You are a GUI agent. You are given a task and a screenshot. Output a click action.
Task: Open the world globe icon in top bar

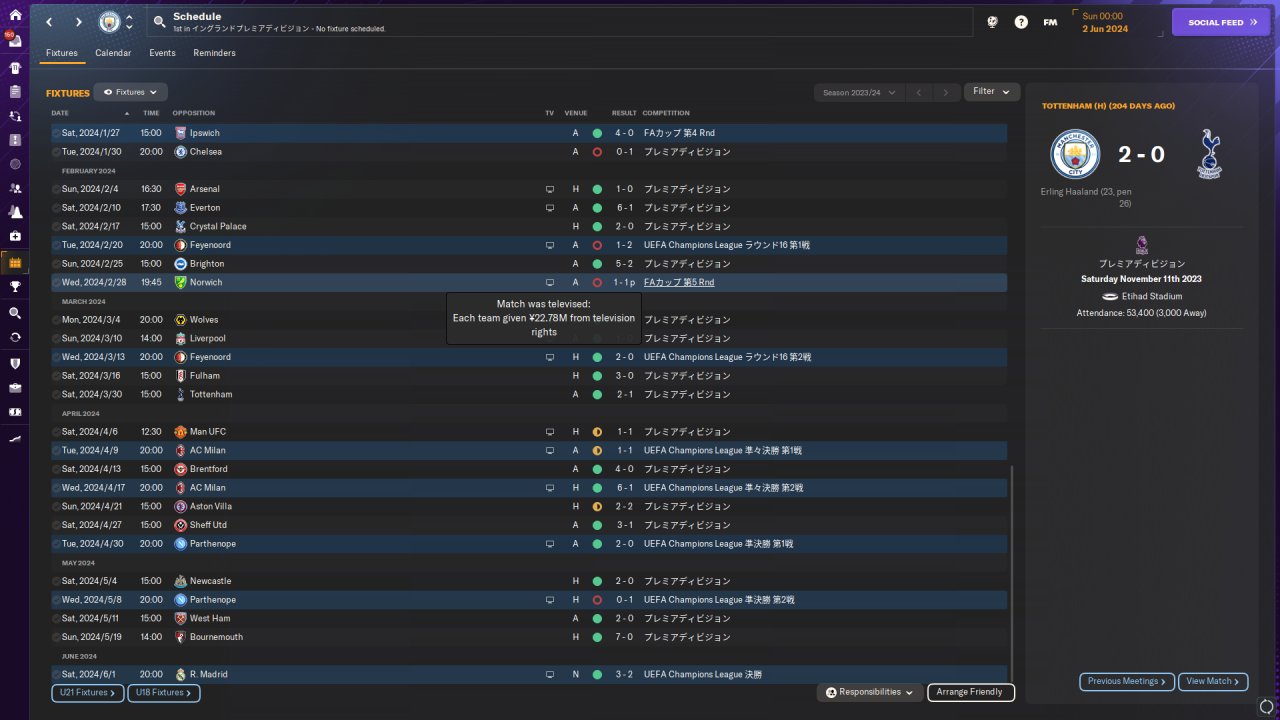tap(992, 22)
